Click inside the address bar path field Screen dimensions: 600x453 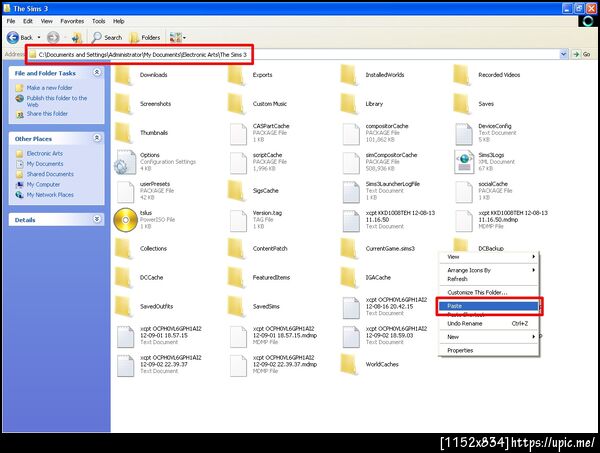coord(293,54)
